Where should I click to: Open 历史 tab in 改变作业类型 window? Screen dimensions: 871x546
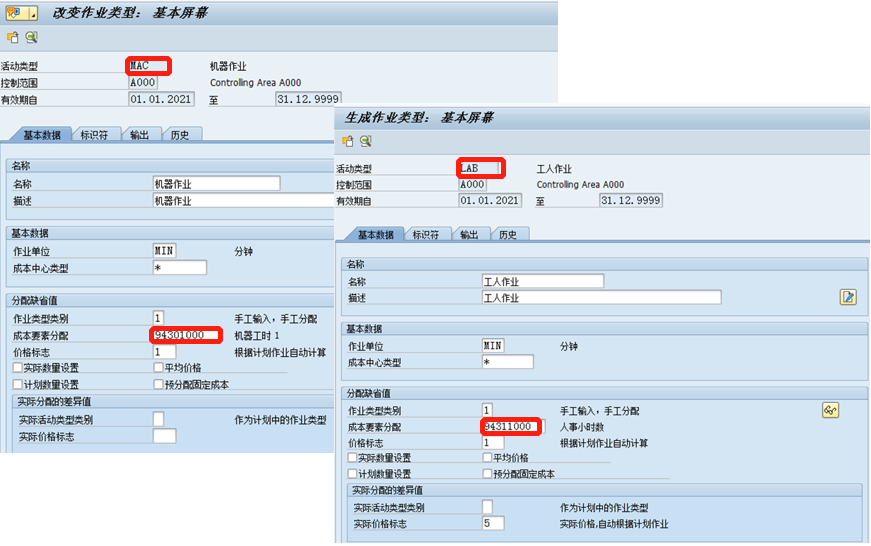[x=179, y=135]
